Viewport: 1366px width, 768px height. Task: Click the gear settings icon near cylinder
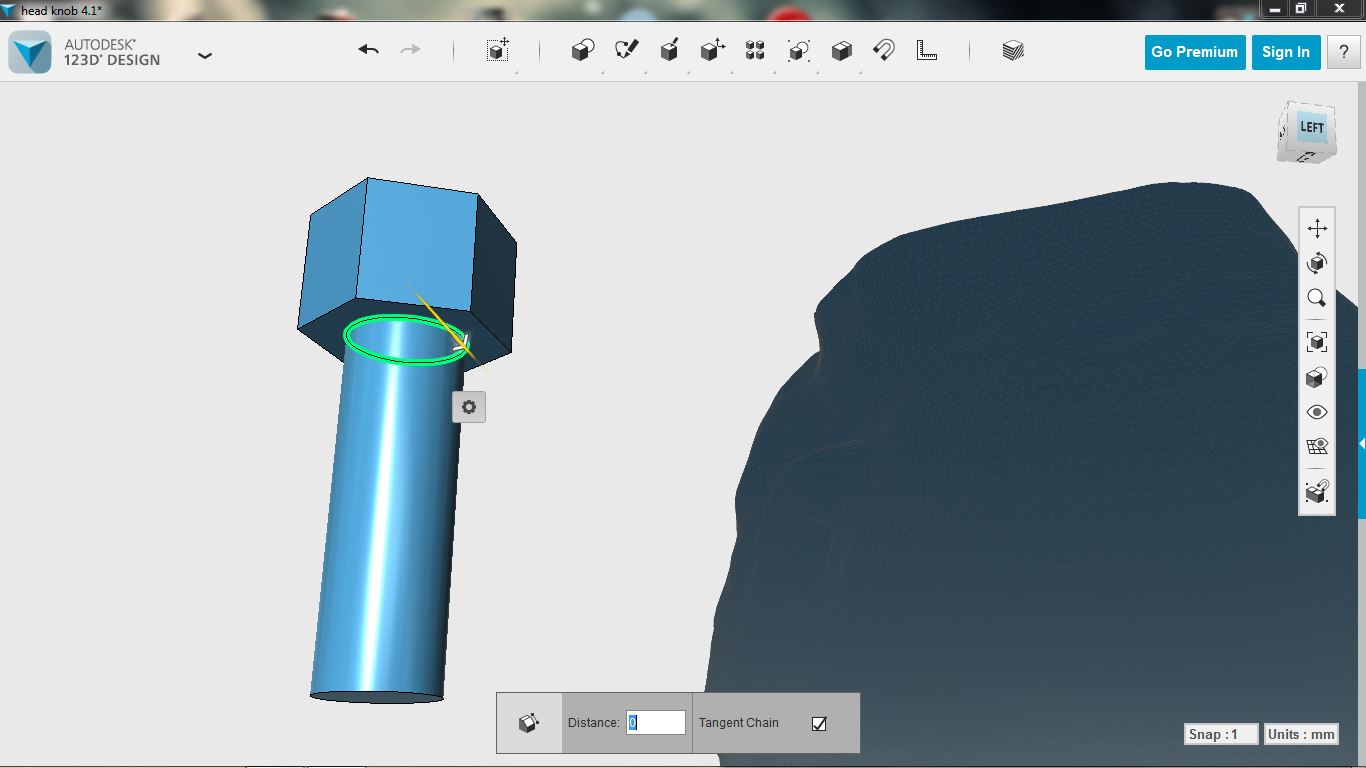tap(469, 407)
